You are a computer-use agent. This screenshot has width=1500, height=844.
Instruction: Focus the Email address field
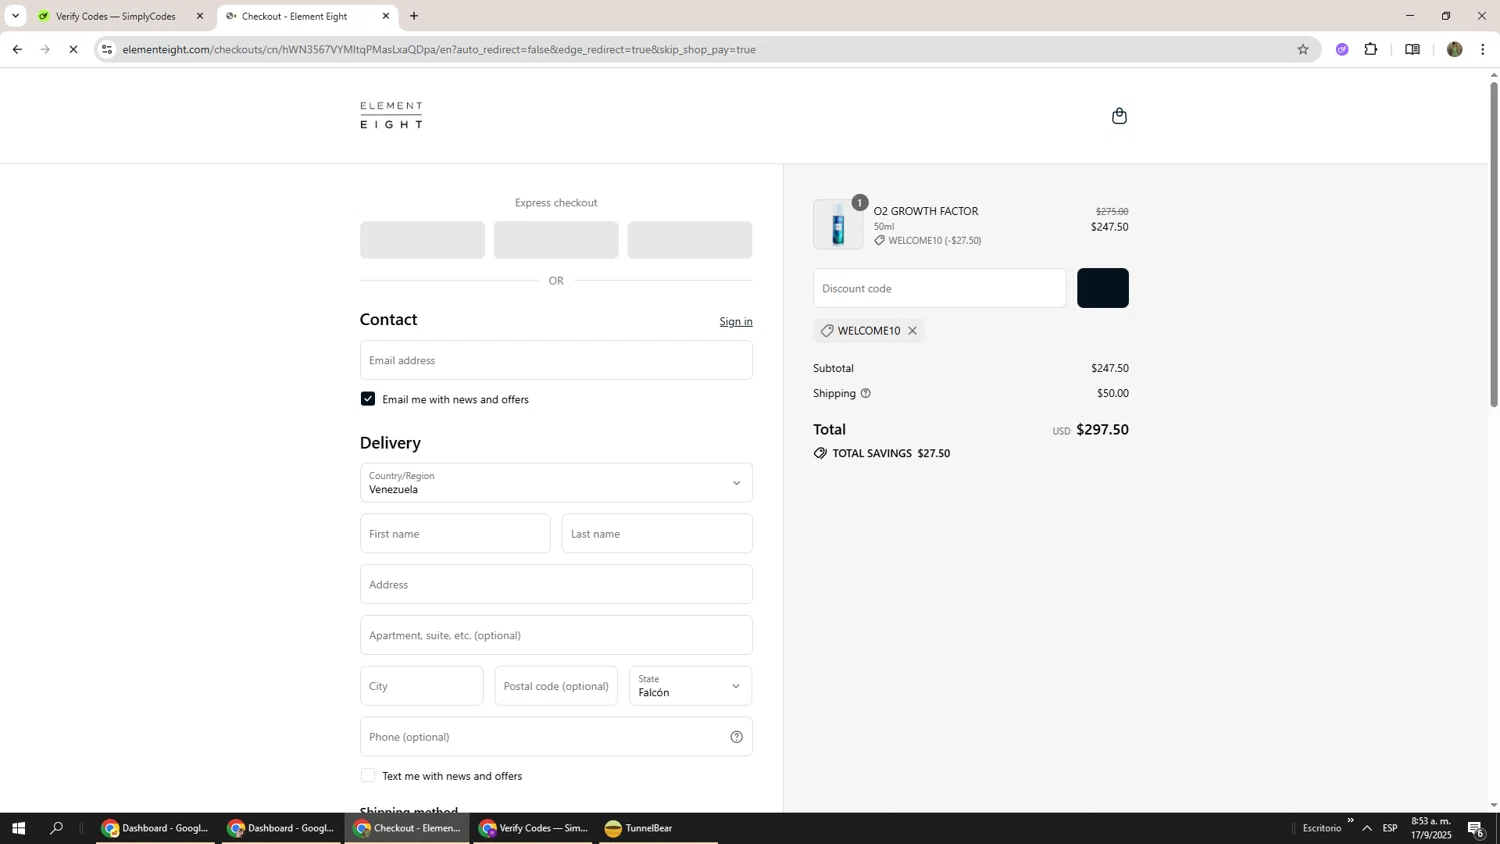556,360
